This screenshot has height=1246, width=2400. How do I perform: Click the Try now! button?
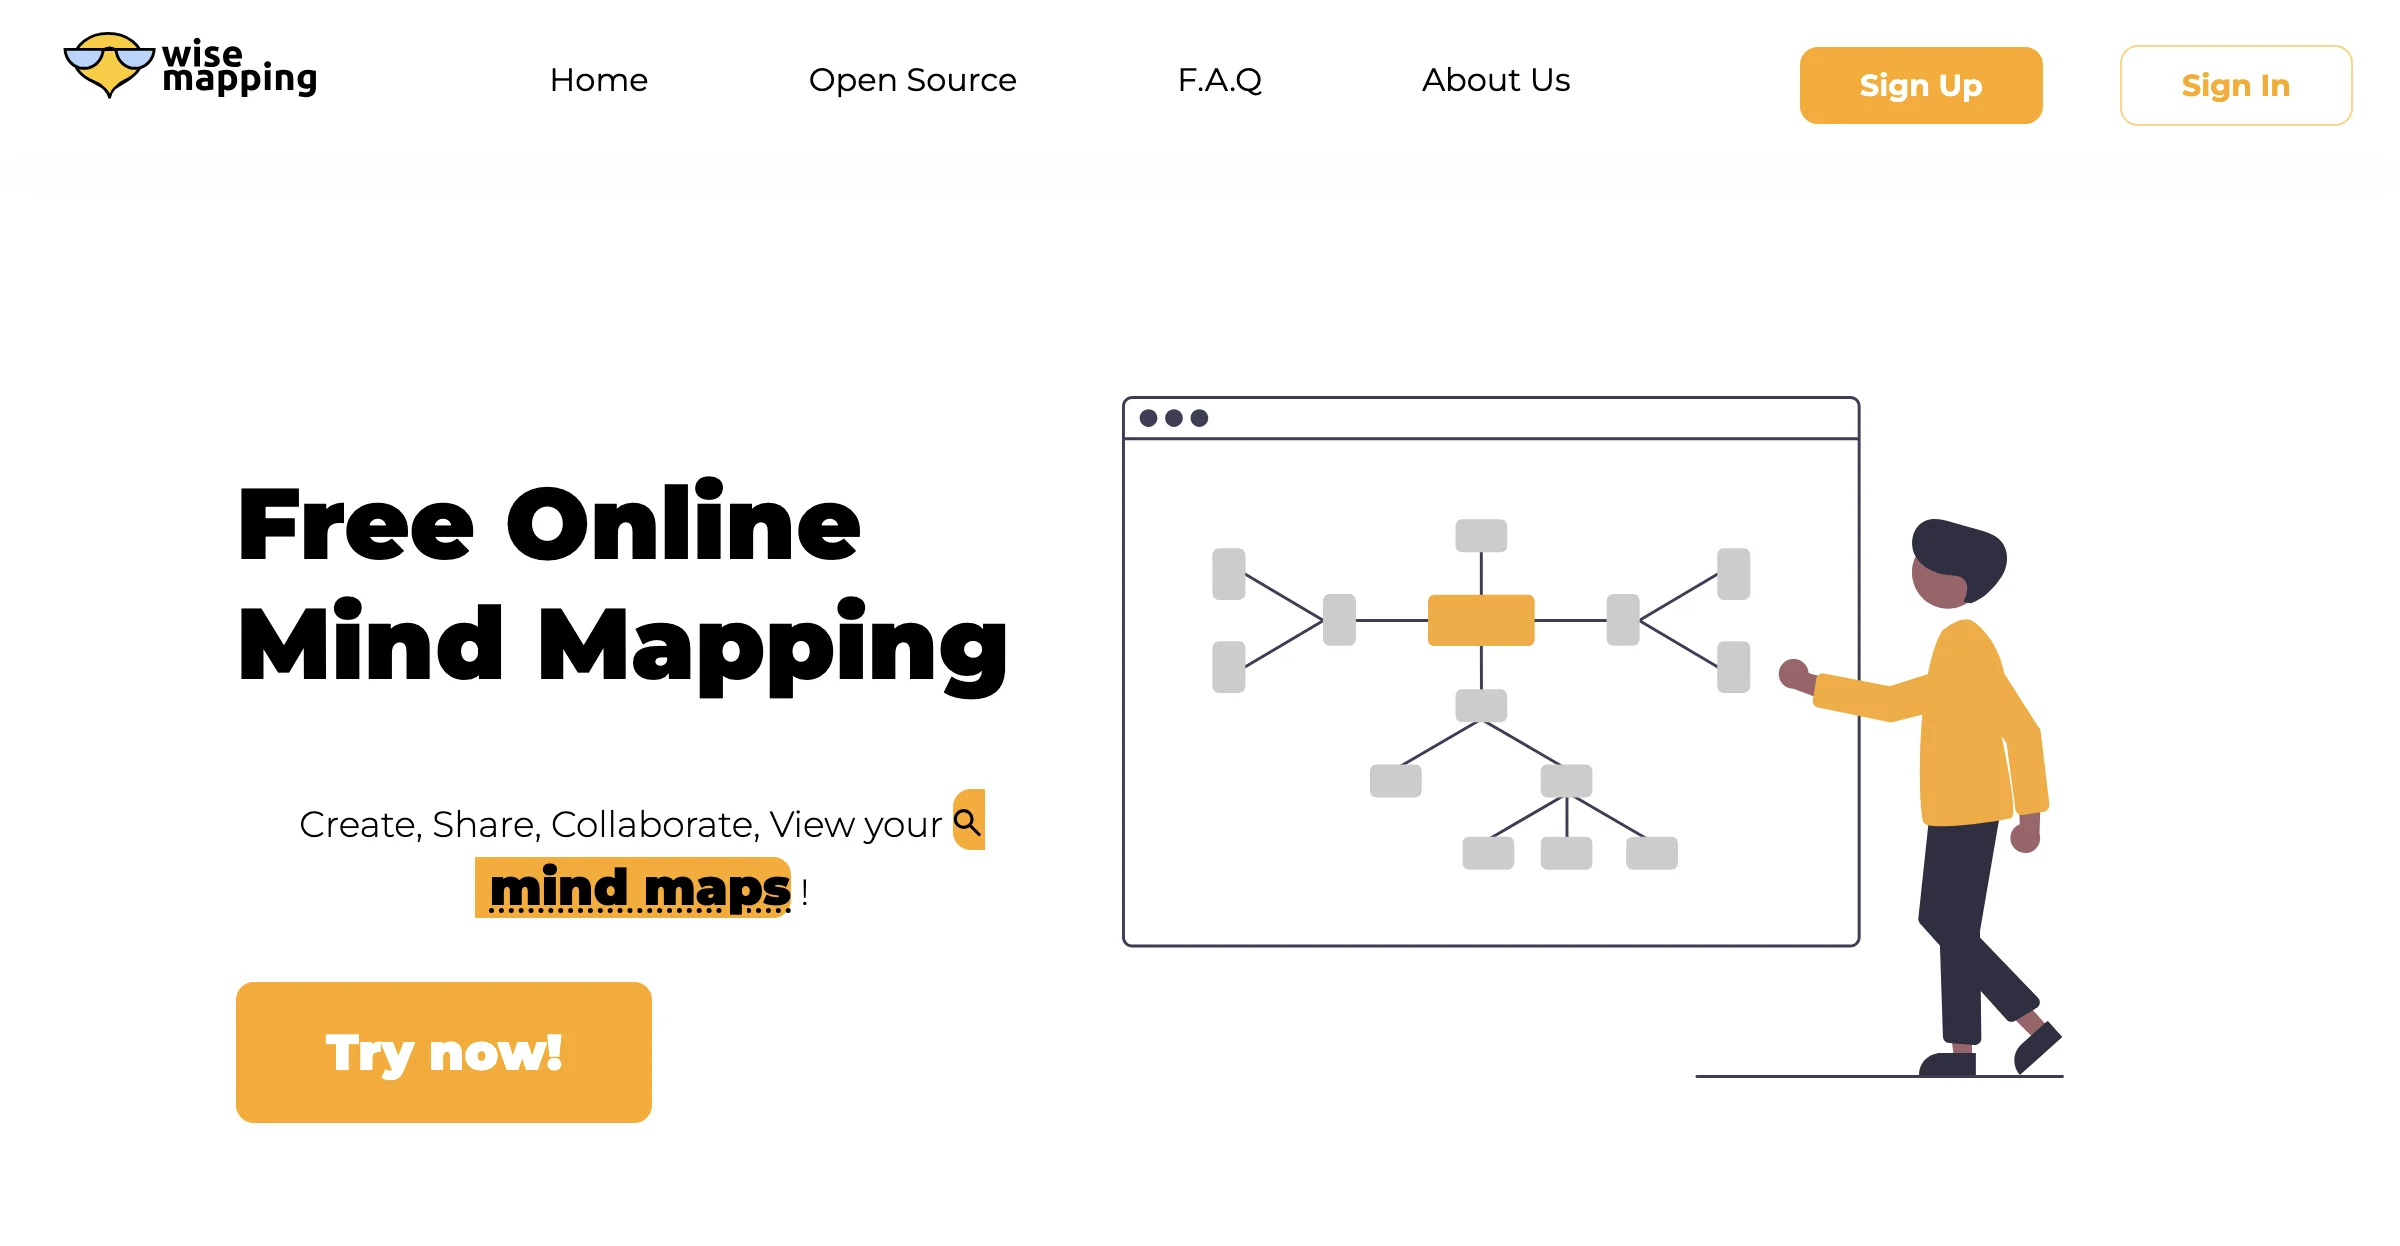[x=444, y=1049]
